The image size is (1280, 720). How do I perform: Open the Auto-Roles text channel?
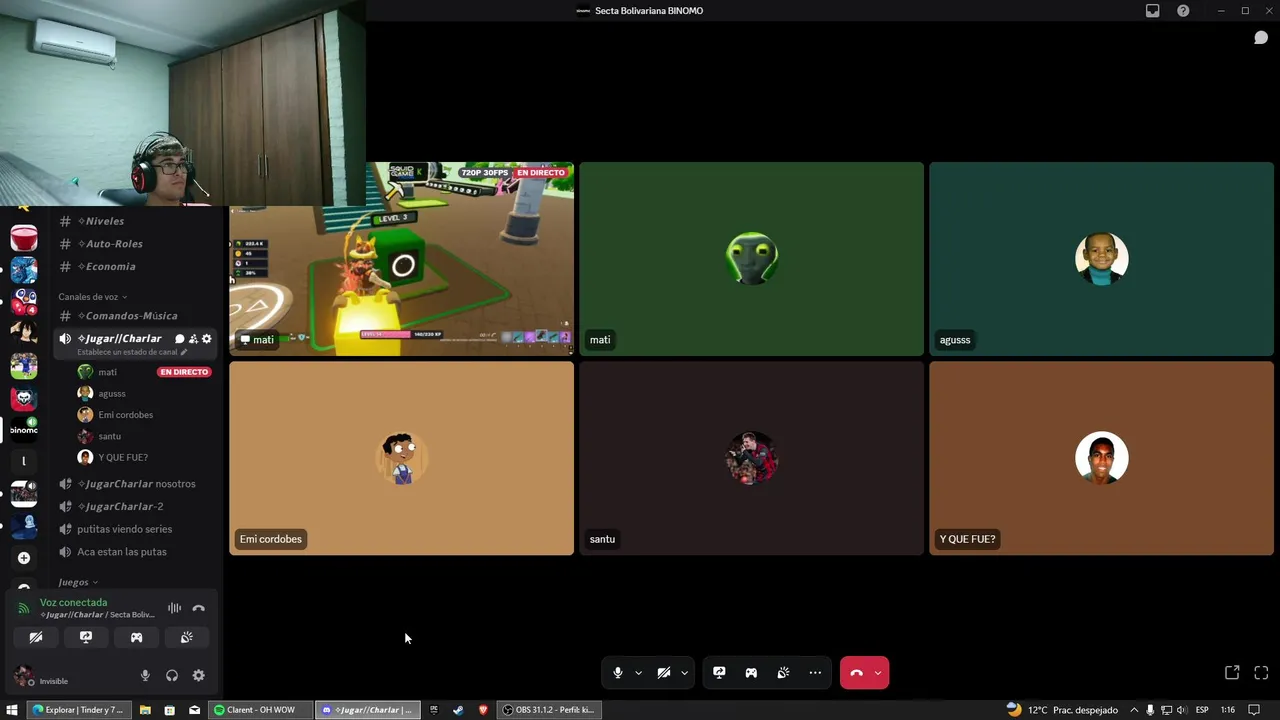point(135,244)
